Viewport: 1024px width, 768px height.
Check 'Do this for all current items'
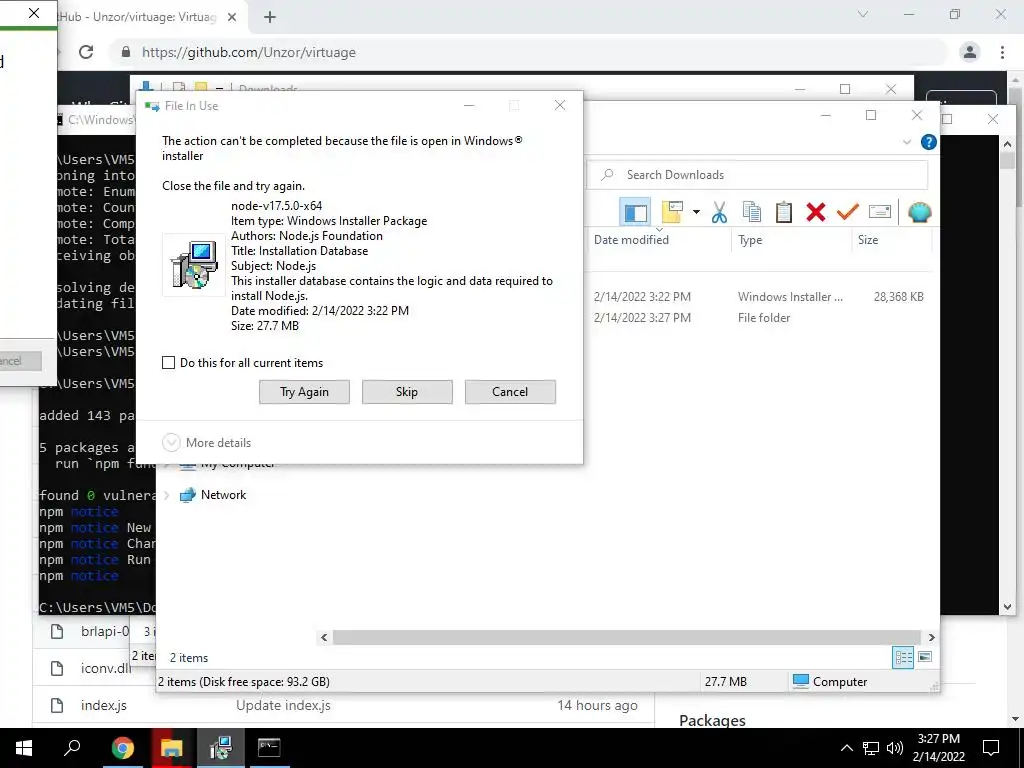pos(168,362)
